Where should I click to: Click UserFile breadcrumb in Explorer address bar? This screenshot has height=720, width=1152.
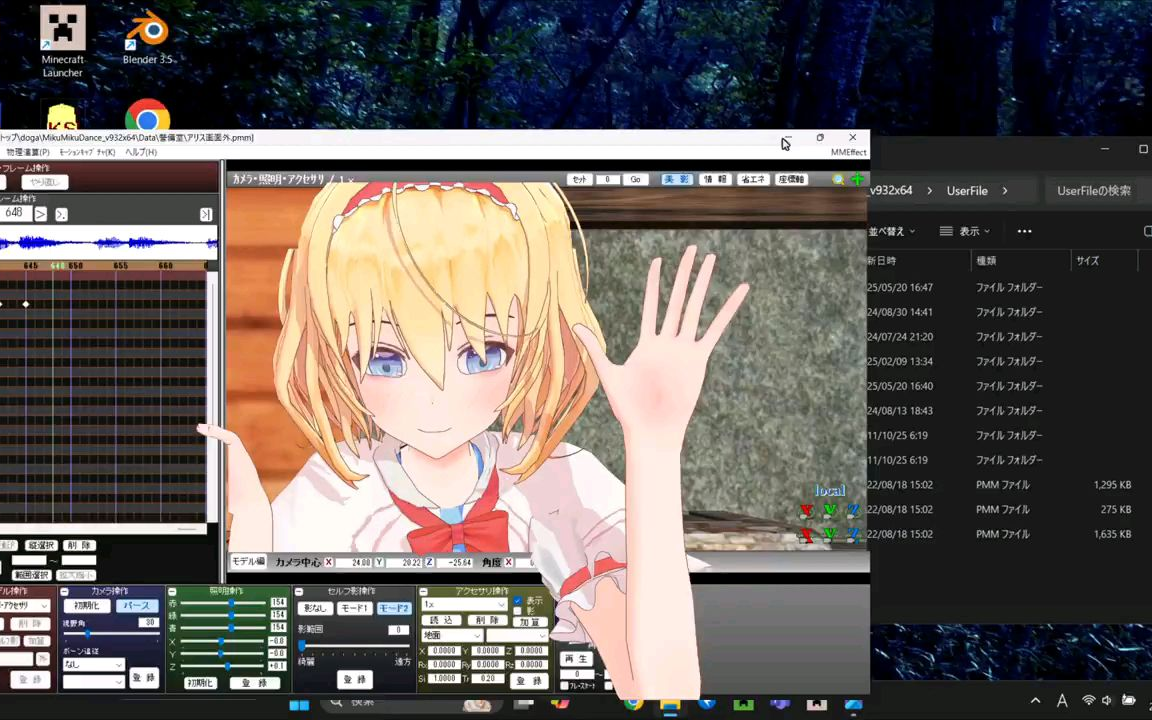[967, 190]
